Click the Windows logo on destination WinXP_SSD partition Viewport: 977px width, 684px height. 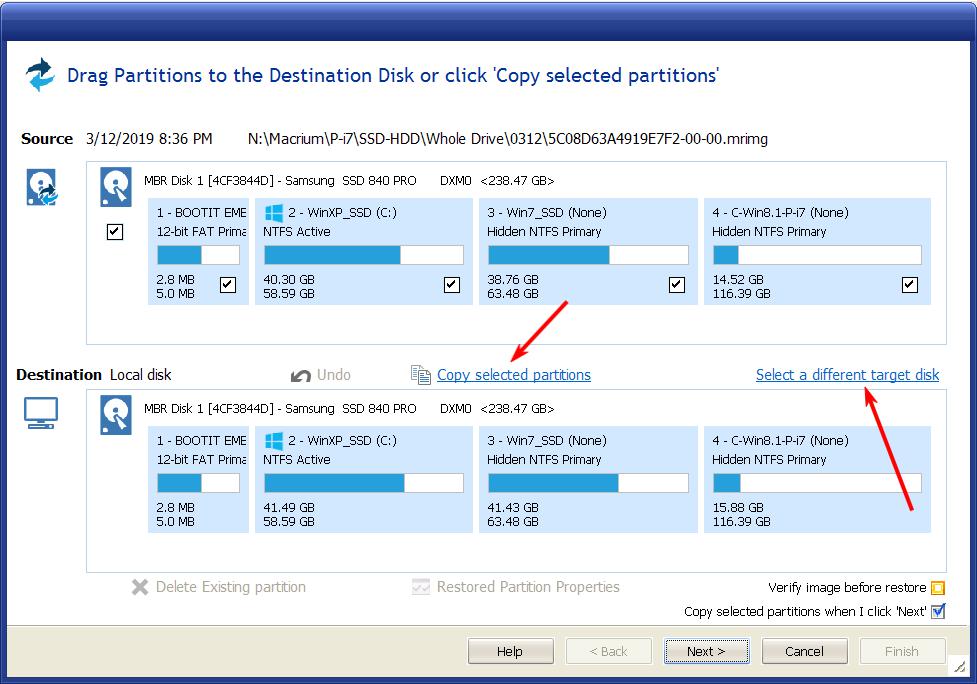coord(272,441)
